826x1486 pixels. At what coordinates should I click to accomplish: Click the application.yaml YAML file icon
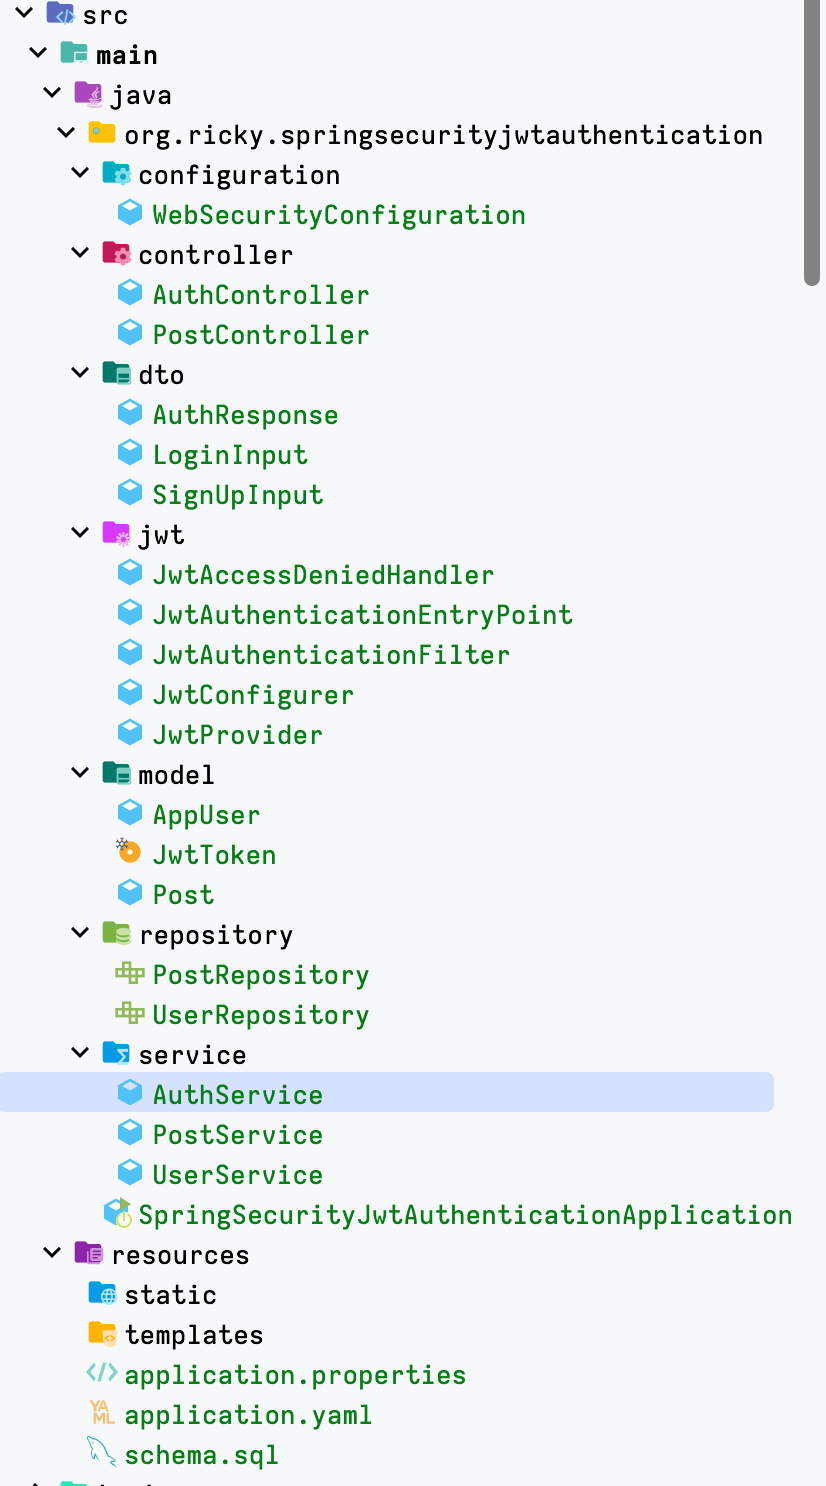click(102, 1413)
